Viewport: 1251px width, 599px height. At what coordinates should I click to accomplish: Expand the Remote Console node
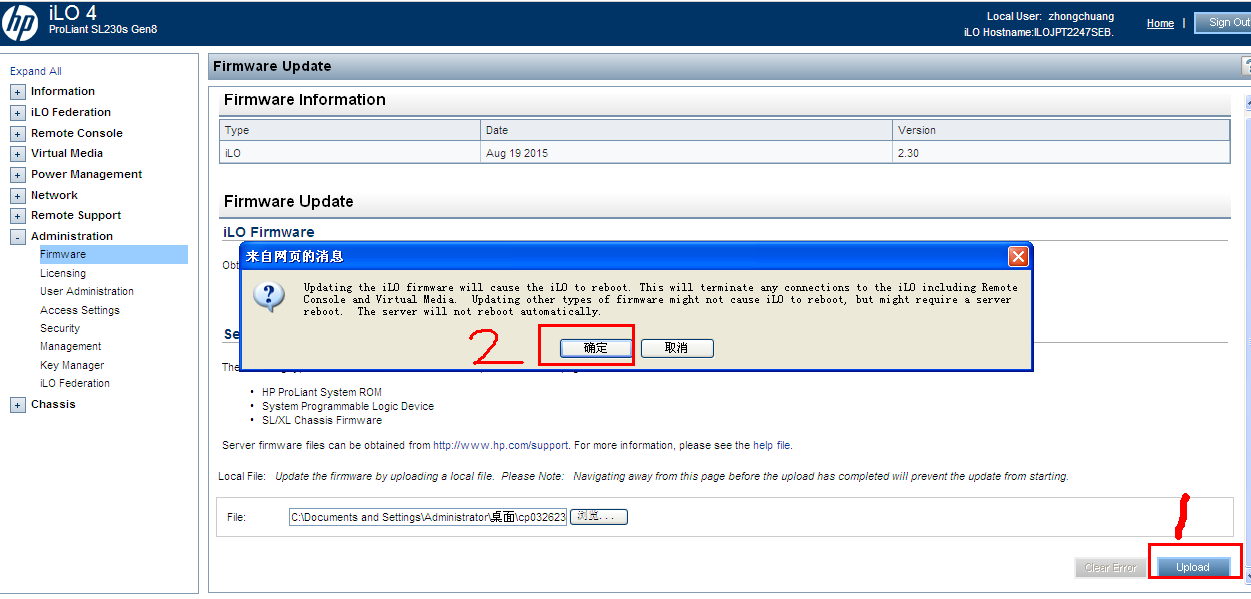(x=17, y=134)
